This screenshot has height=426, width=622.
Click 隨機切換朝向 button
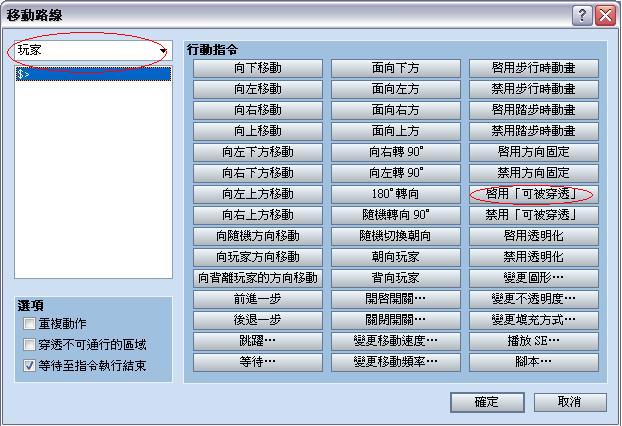pyautogui.click(x=396, y=236)
